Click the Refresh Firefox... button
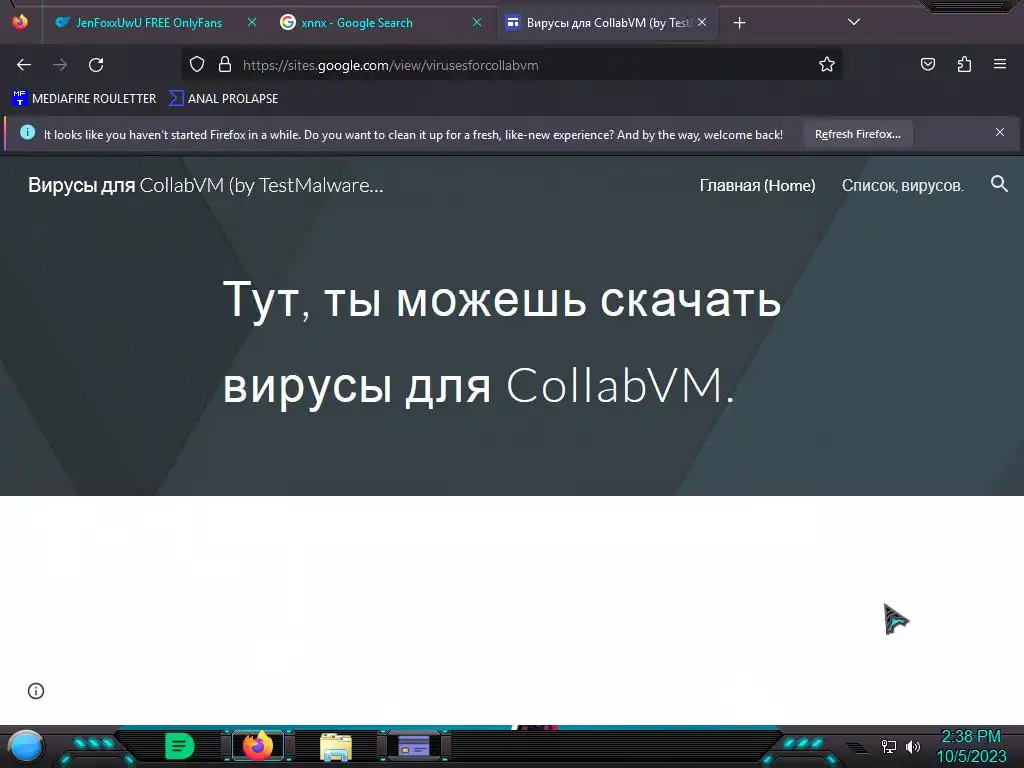Screen dimensions: 1024x768 (857, 134)
